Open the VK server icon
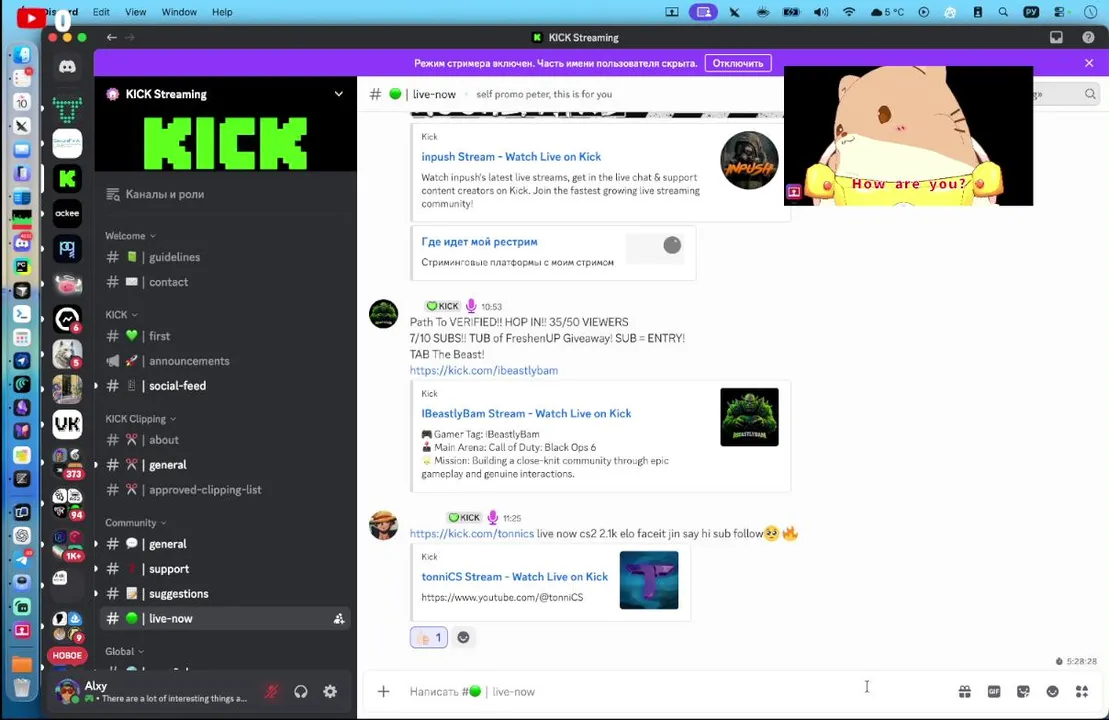Viewport: 1109px width, 720px height. coord(67,424)
